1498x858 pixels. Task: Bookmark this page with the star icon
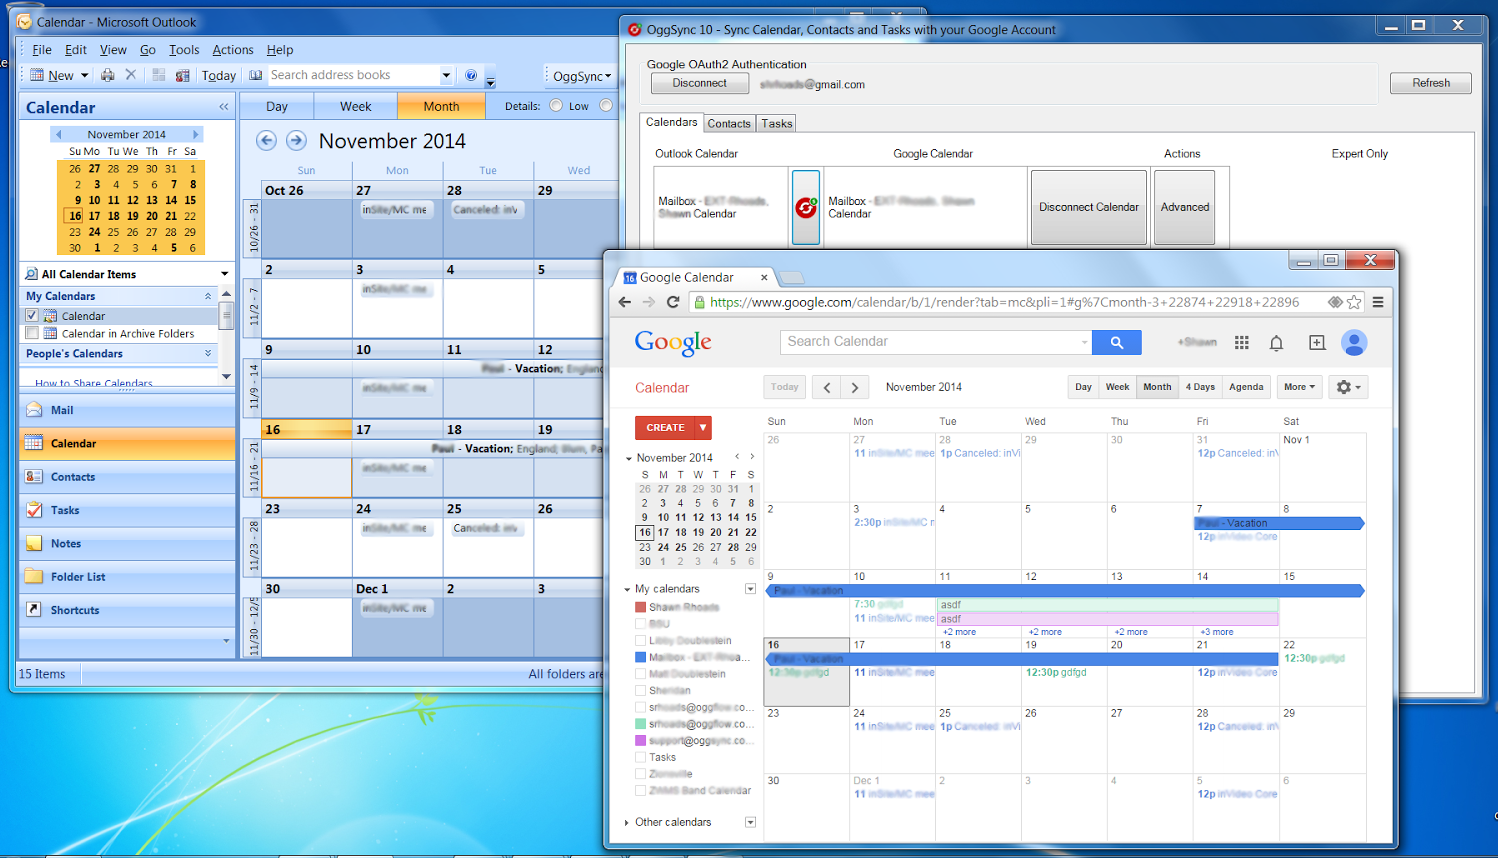pos(1354,302)
